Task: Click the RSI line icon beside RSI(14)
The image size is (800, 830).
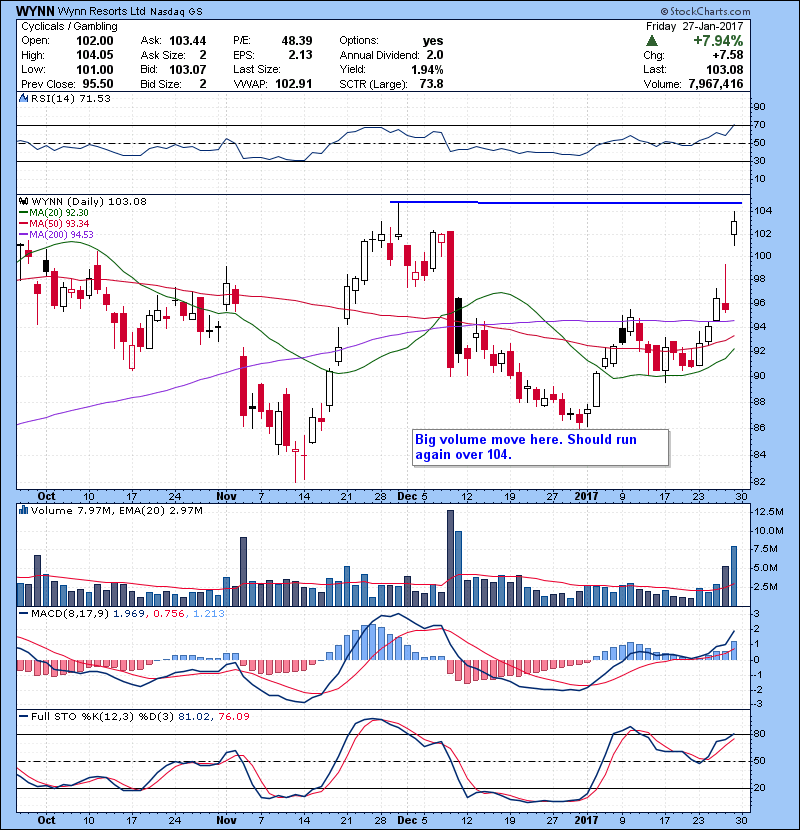Action: point(23,98)
